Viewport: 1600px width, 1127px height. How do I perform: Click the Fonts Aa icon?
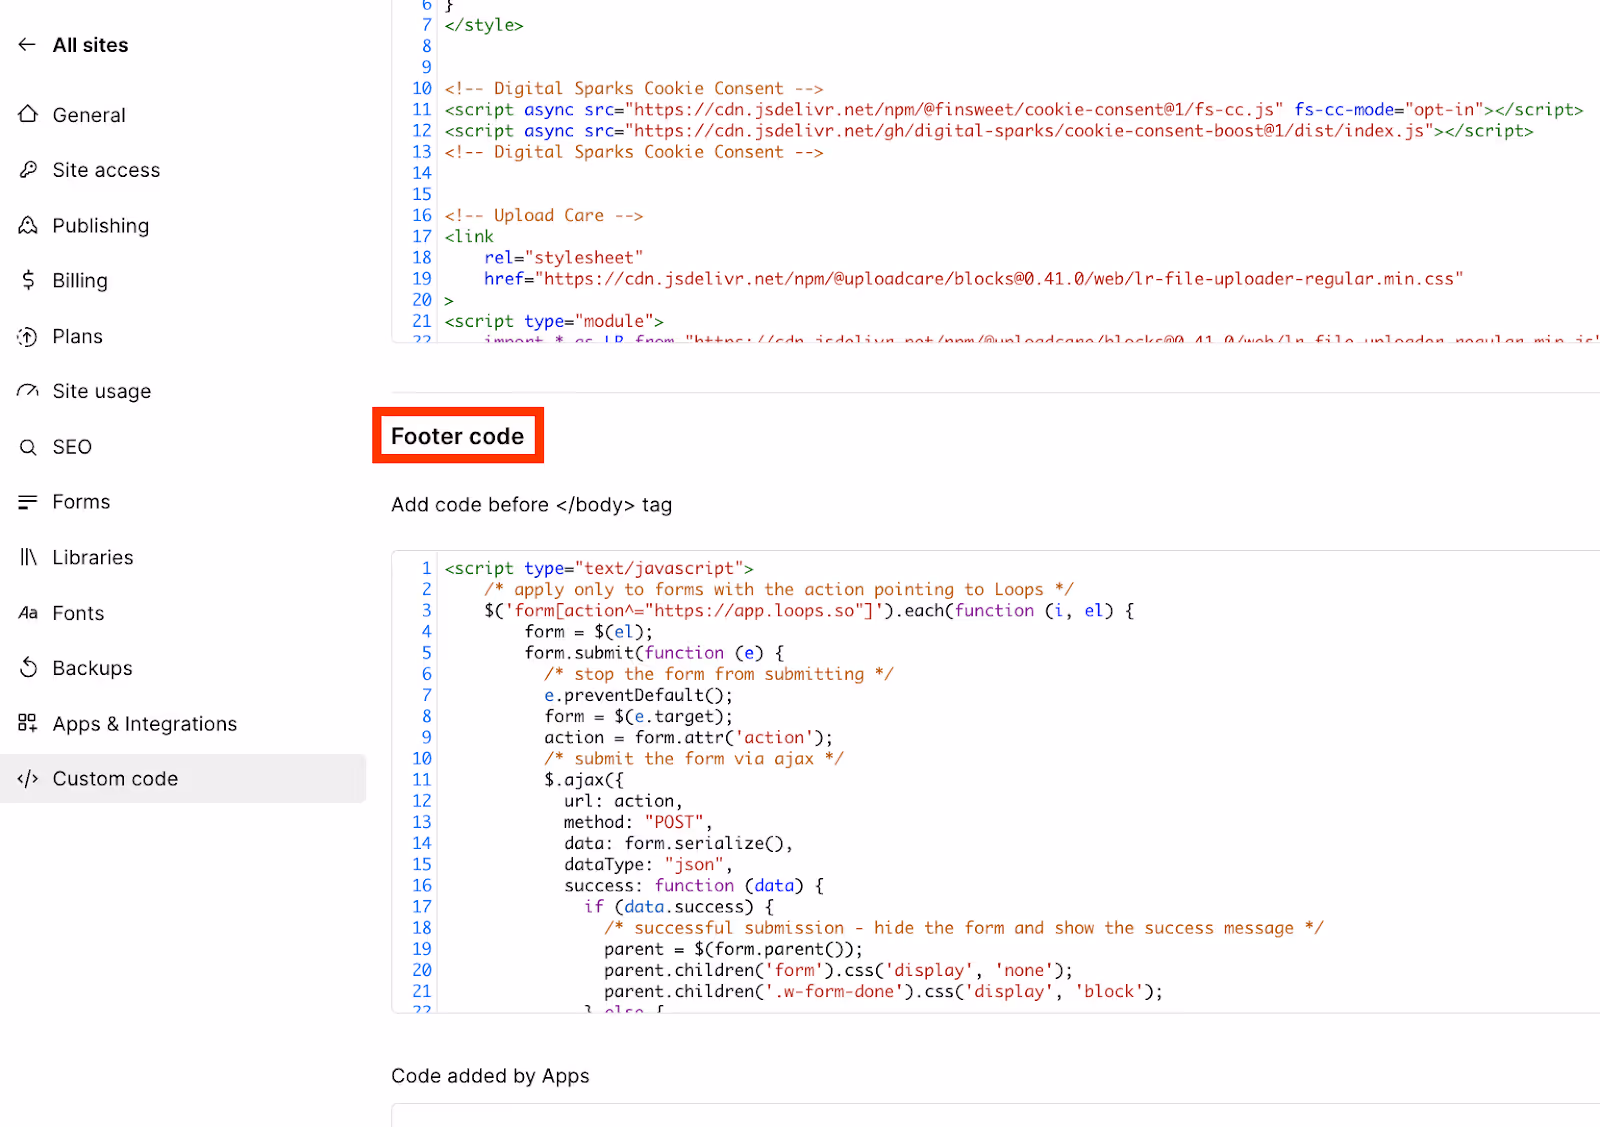point(28,613)
